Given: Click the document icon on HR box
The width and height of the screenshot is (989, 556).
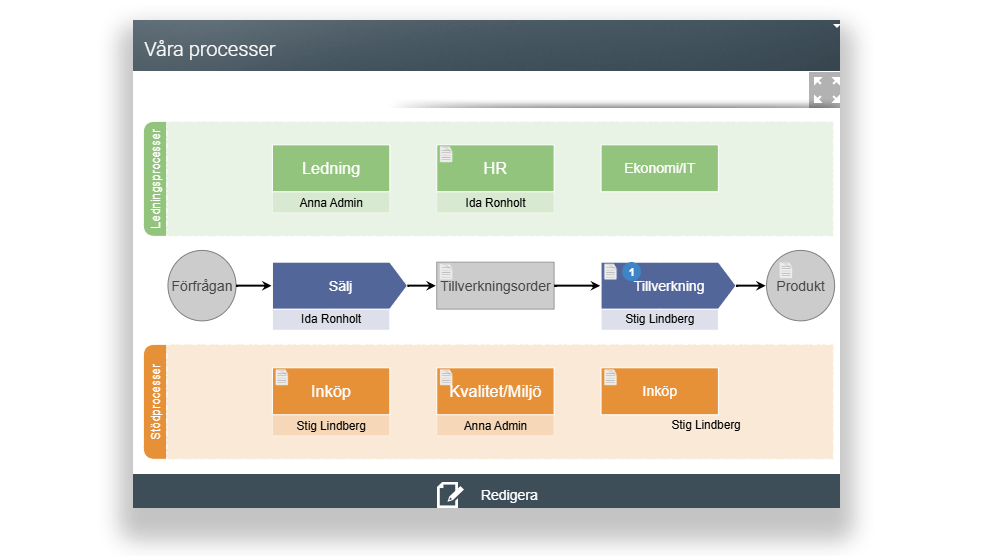Looking at the screenshot, I should 446,154.
